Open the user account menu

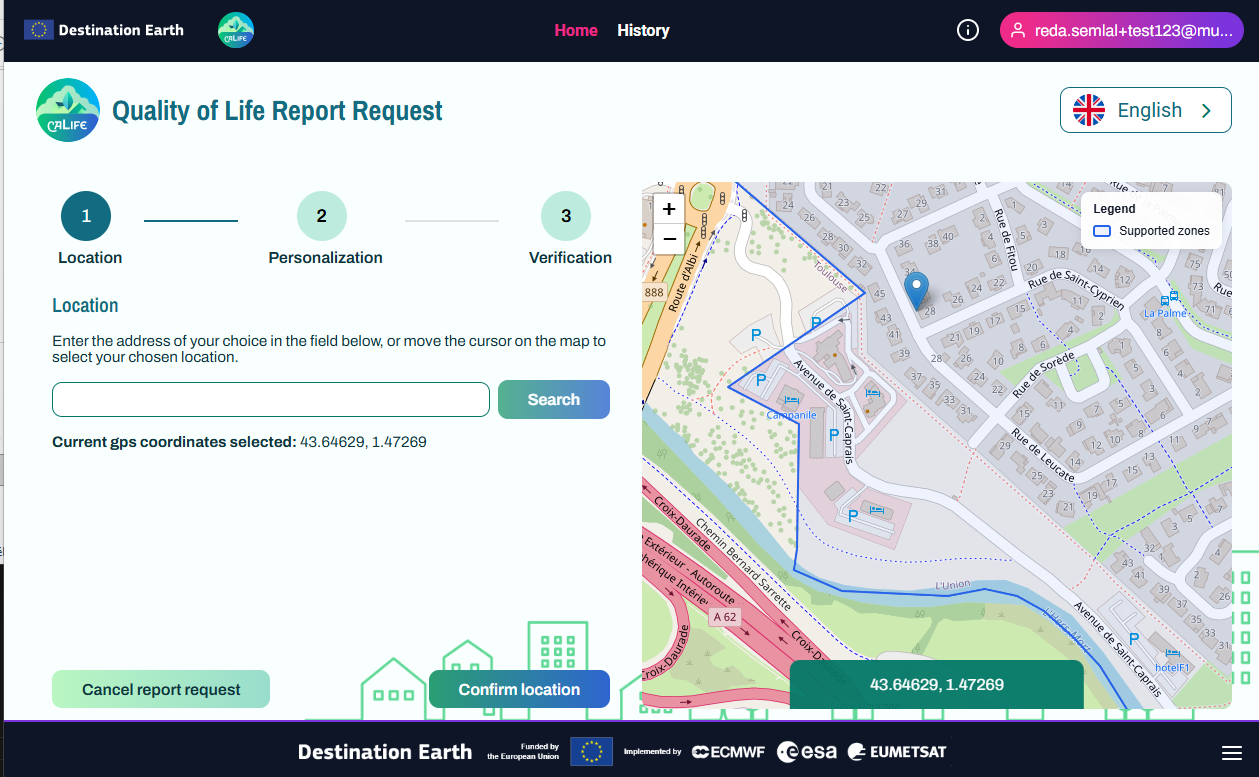1121,30
